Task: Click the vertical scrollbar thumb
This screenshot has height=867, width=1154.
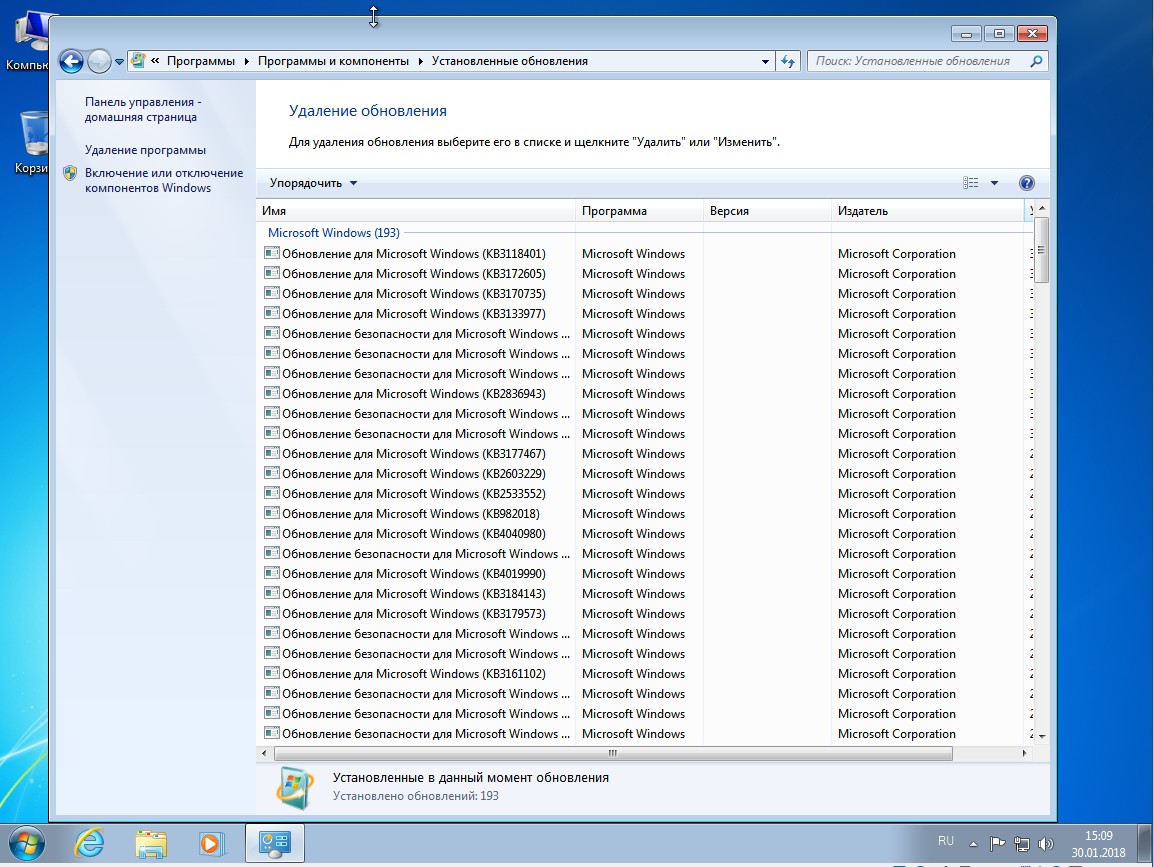Action: 1041,250
